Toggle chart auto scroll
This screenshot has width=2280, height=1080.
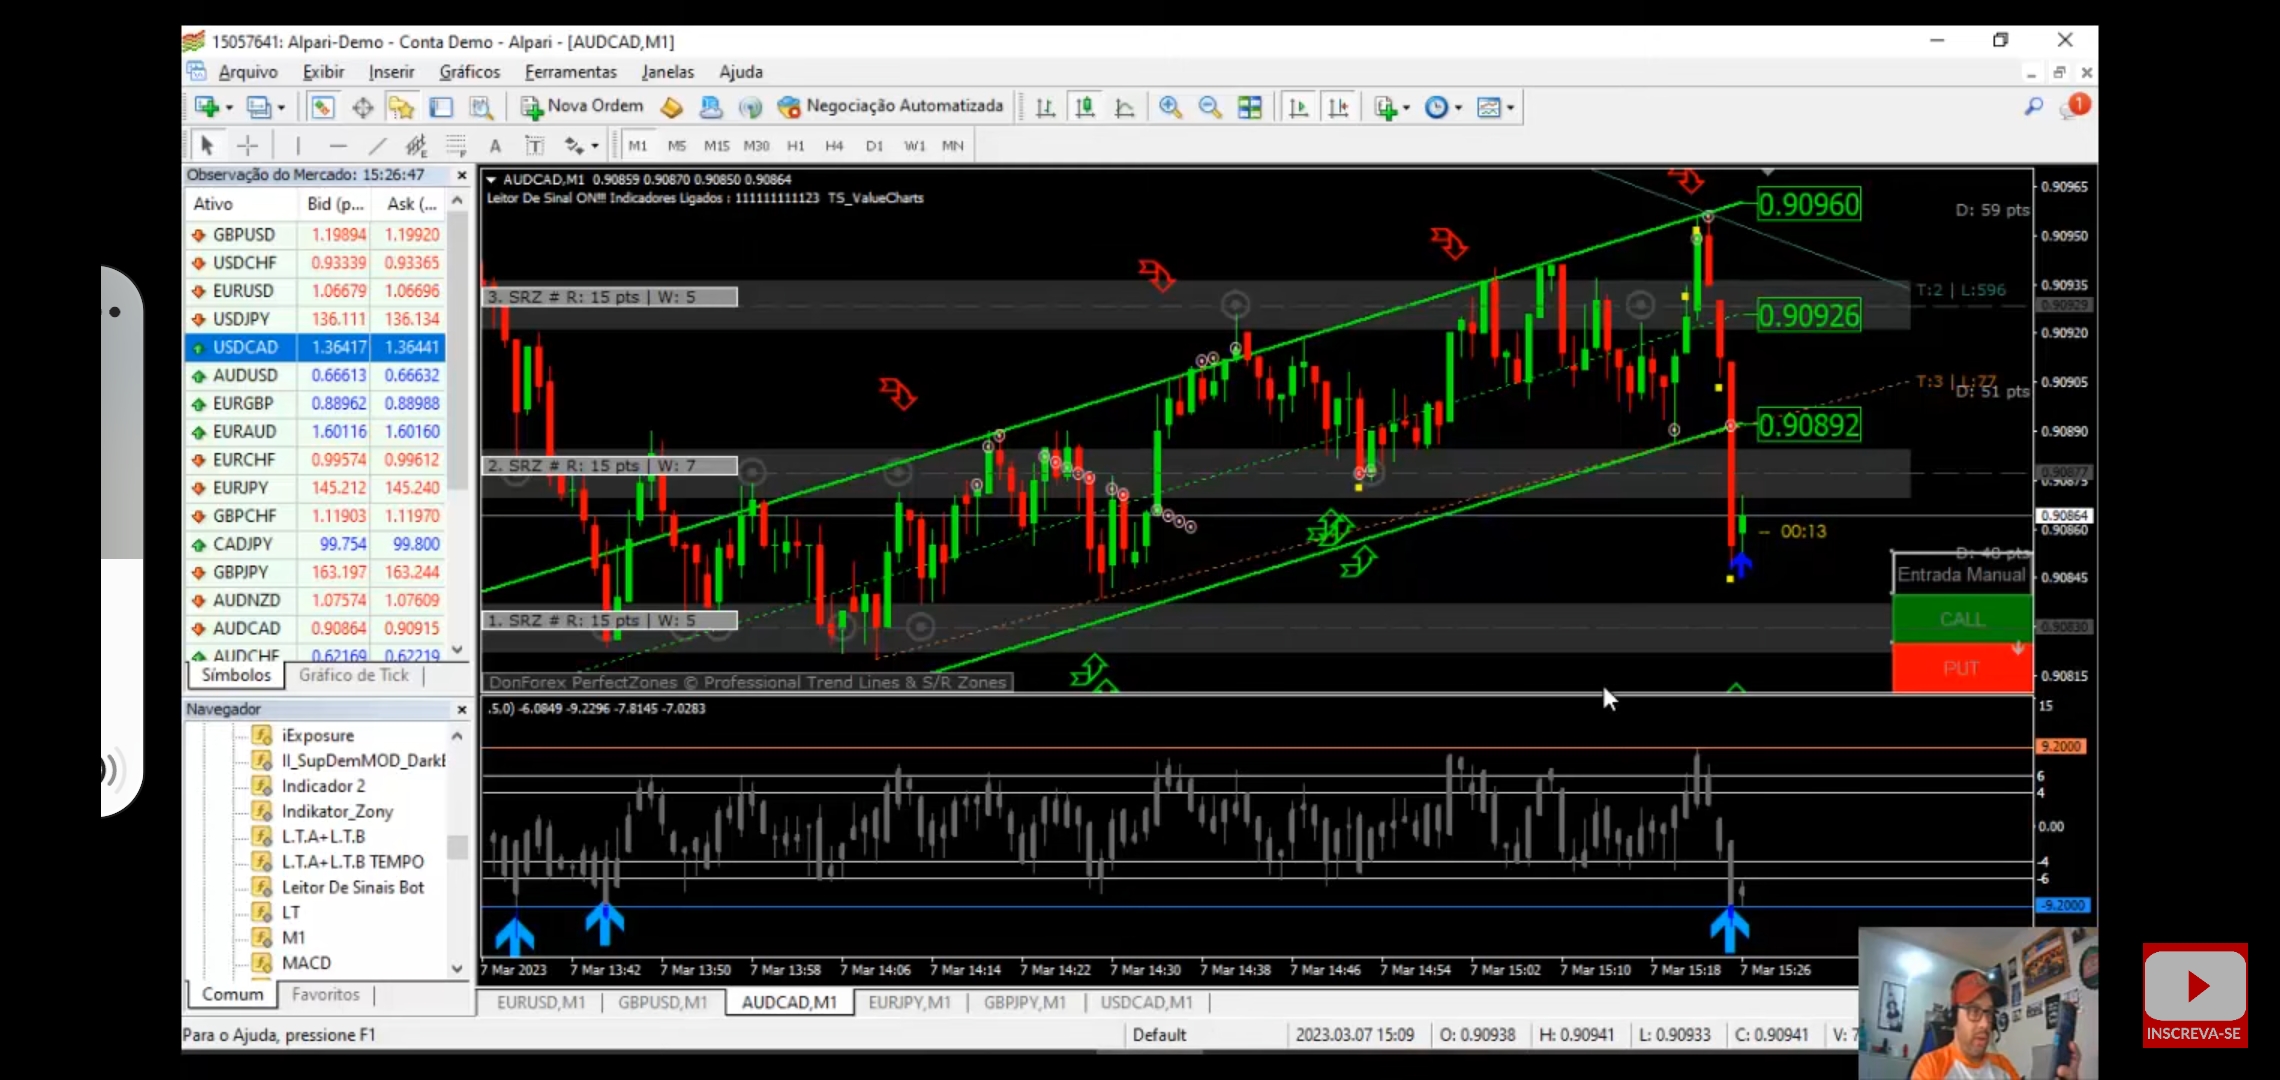[x=1298, y=107]
